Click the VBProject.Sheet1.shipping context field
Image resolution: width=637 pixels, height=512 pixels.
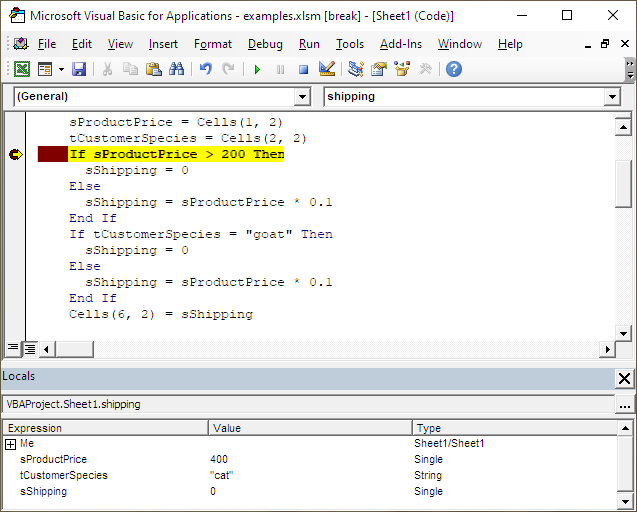308,405
